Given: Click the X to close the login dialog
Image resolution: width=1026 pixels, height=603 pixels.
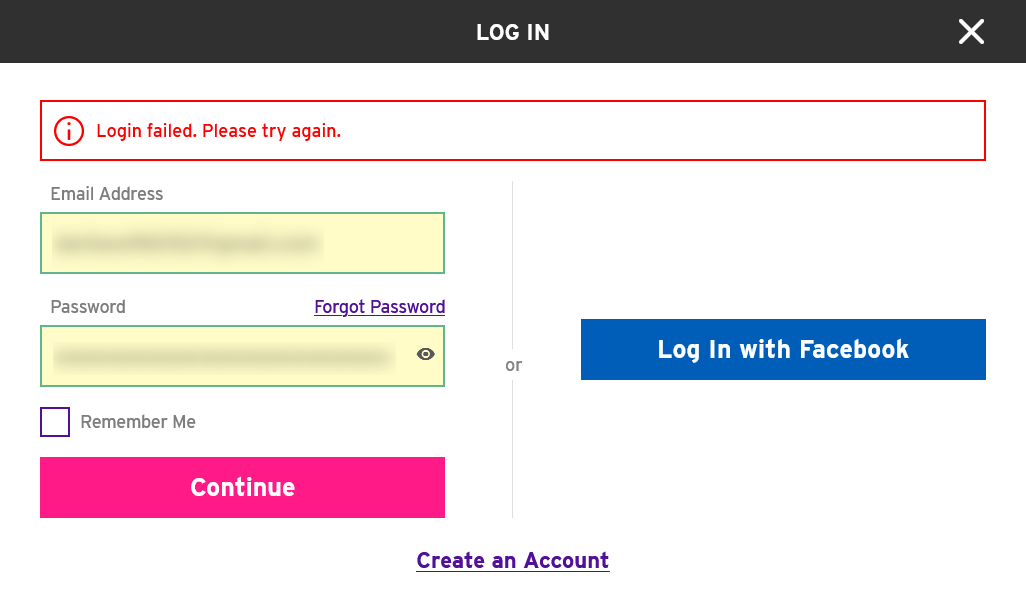Looking at the screenshot, I should (x=971, y=31).
